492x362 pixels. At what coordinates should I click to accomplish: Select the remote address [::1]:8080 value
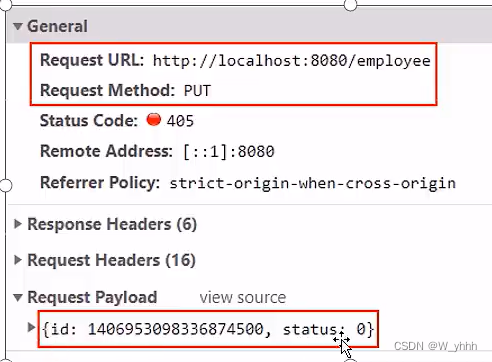pyautogui.click(x=229, y=152)
